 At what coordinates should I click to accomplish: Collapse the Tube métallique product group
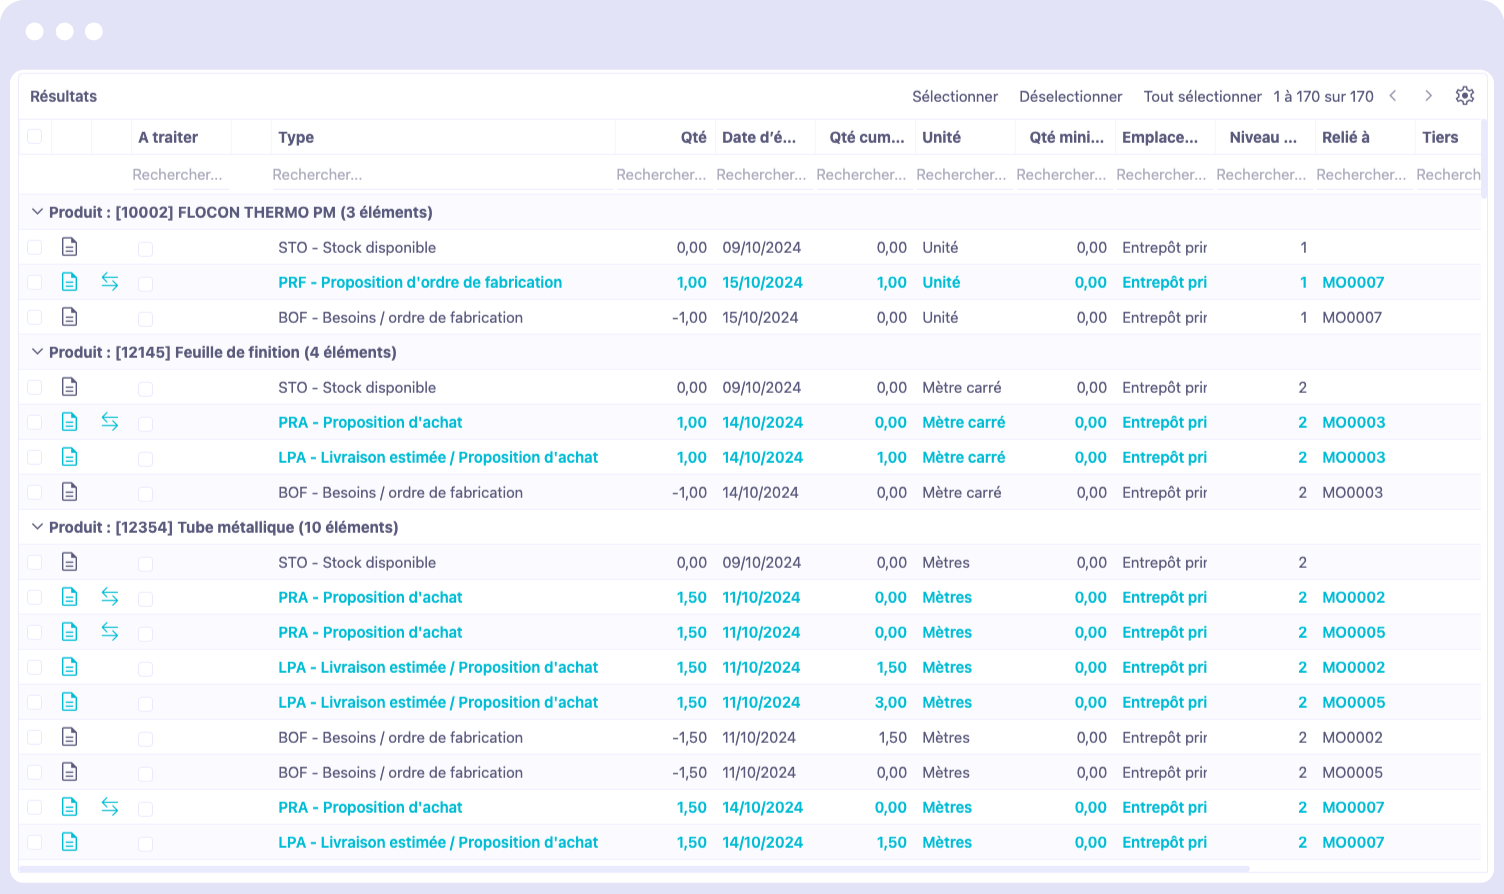pyautogui.click(x=38, y=527)
